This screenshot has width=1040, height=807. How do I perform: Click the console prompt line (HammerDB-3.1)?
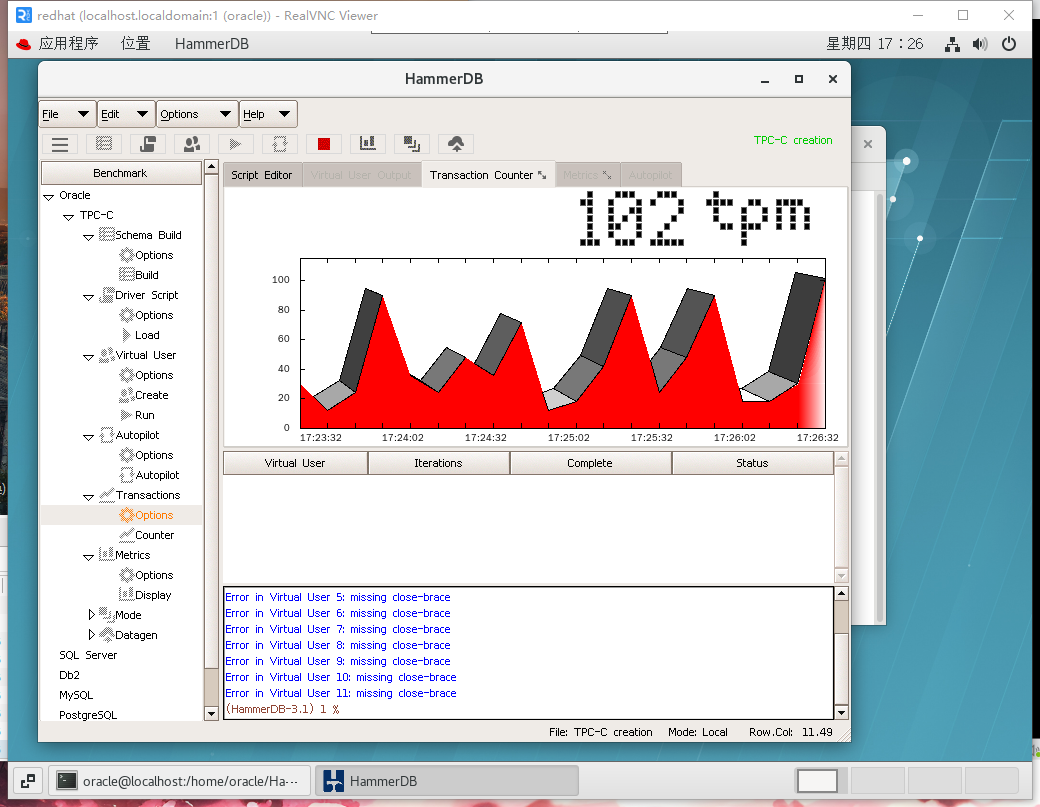coord(283,709)
